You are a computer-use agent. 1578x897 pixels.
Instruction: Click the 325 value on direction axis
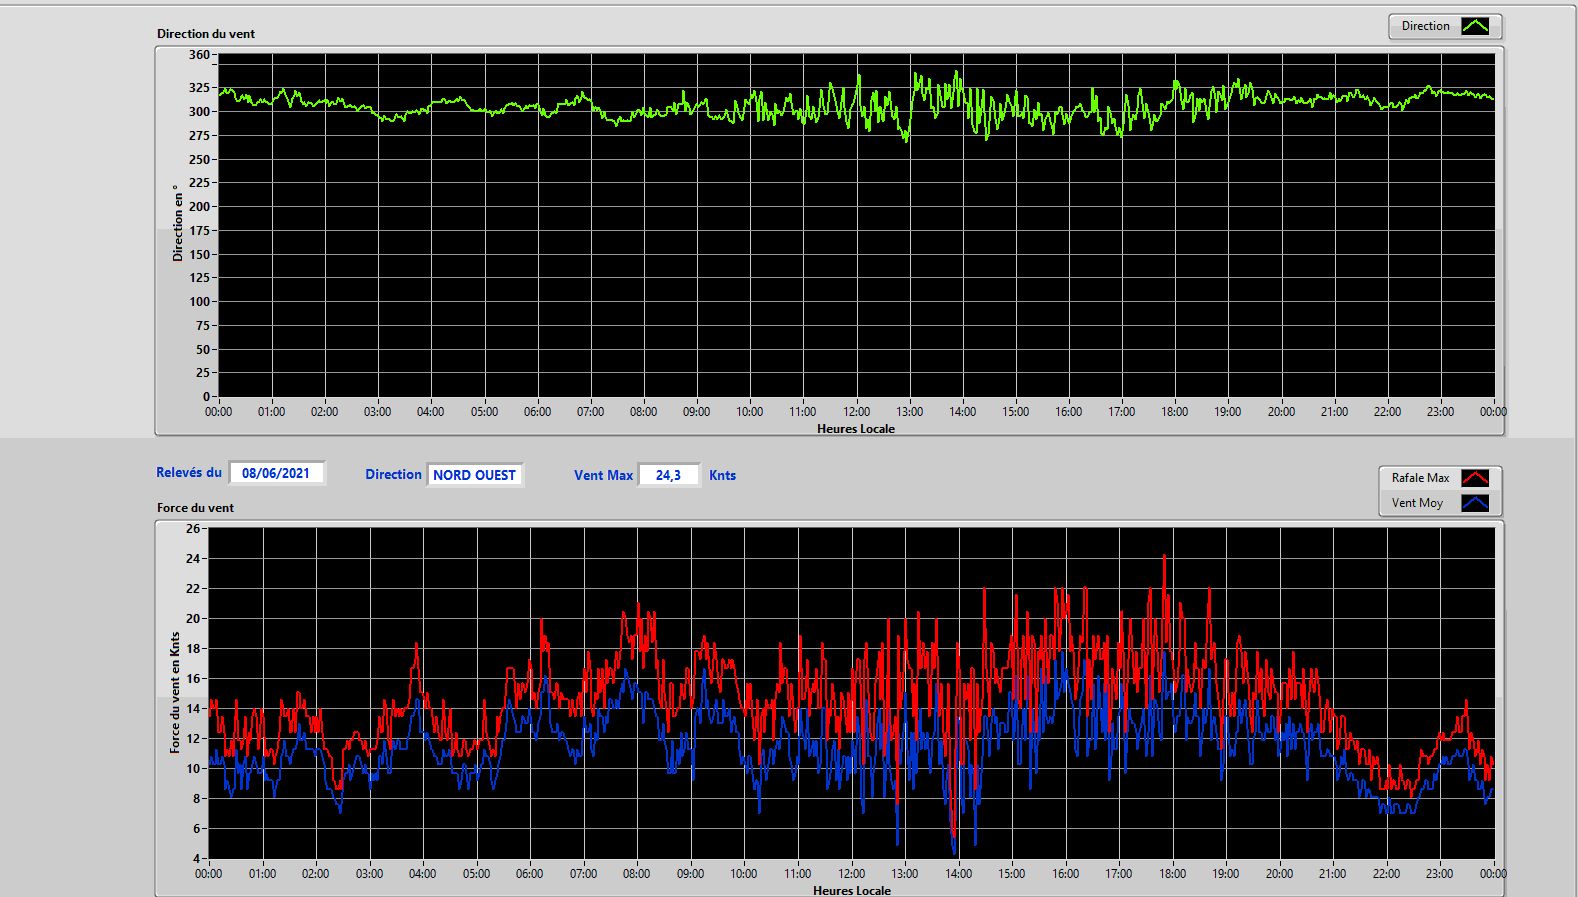coord(199,88)
